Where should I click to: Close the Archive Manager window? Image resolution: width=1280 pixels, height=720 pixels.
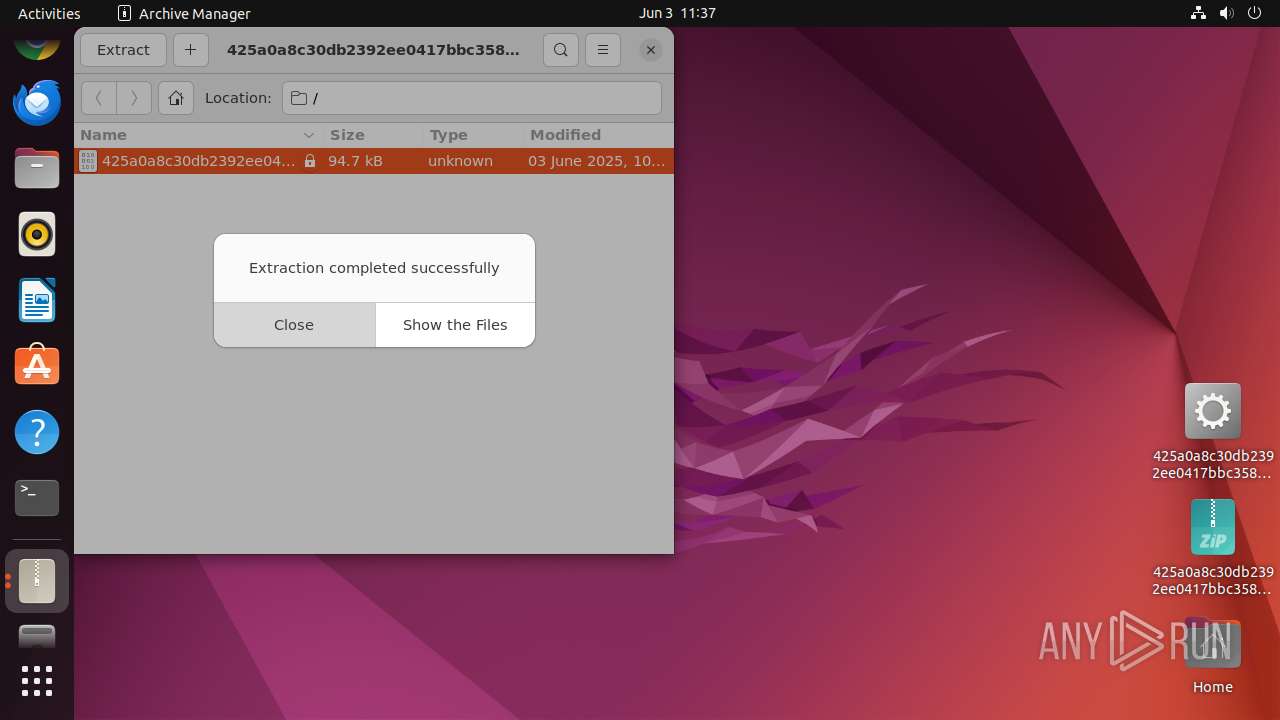coord(651,50)
